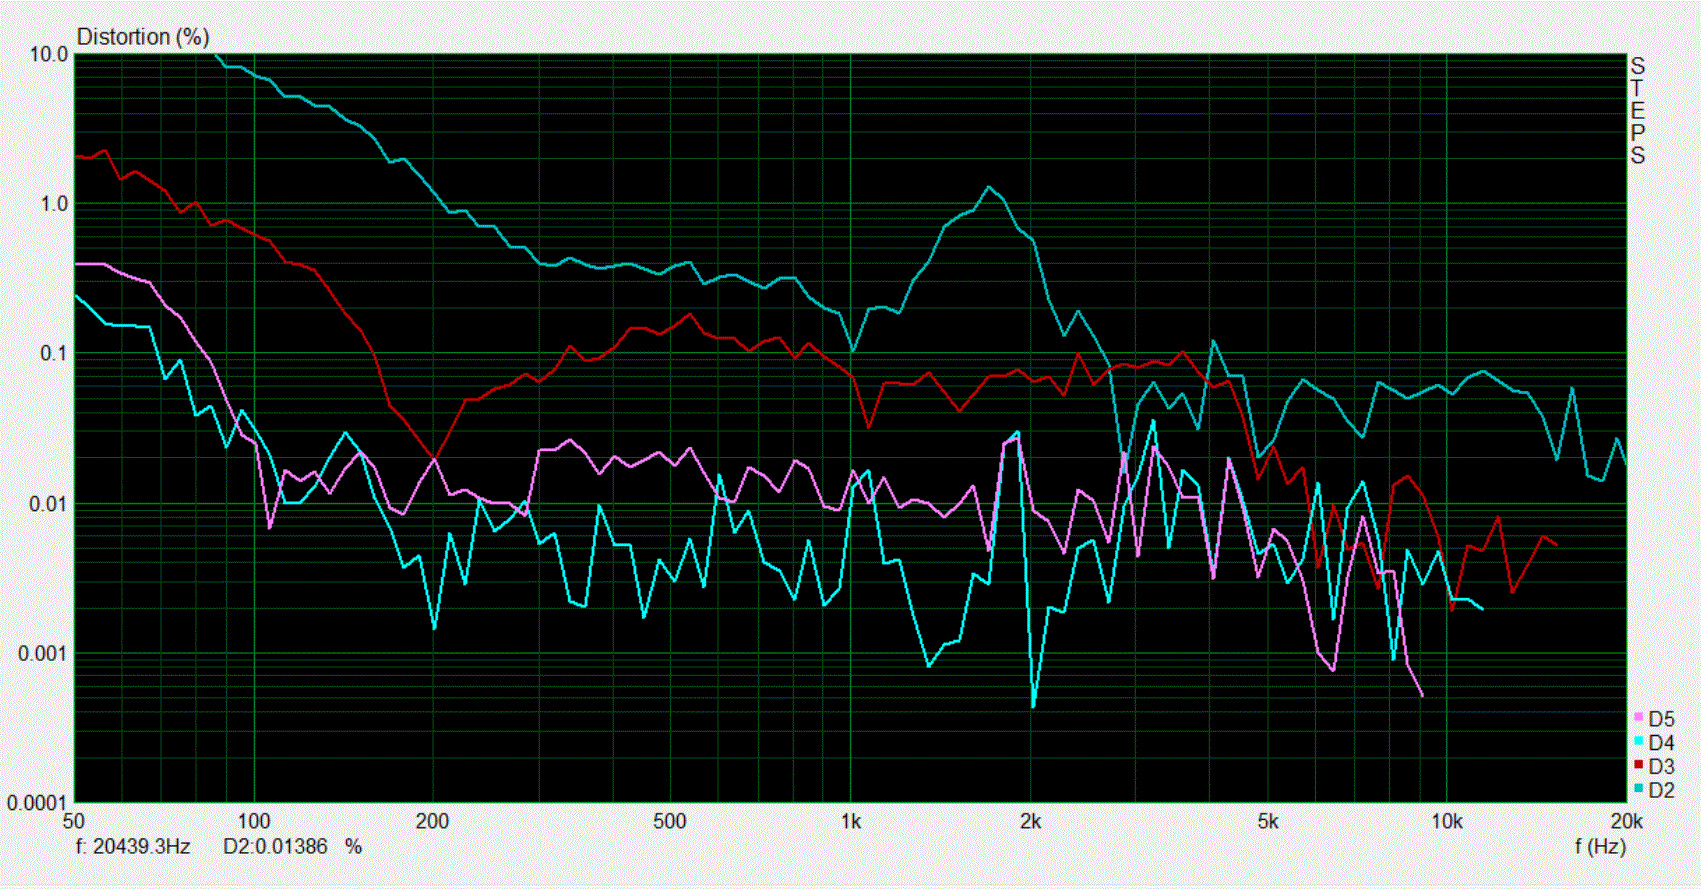The width and height of the screenshot is (1701, 889).
Task: Click the 10k x-axis tick label
Action: [x=1446, y=822]
